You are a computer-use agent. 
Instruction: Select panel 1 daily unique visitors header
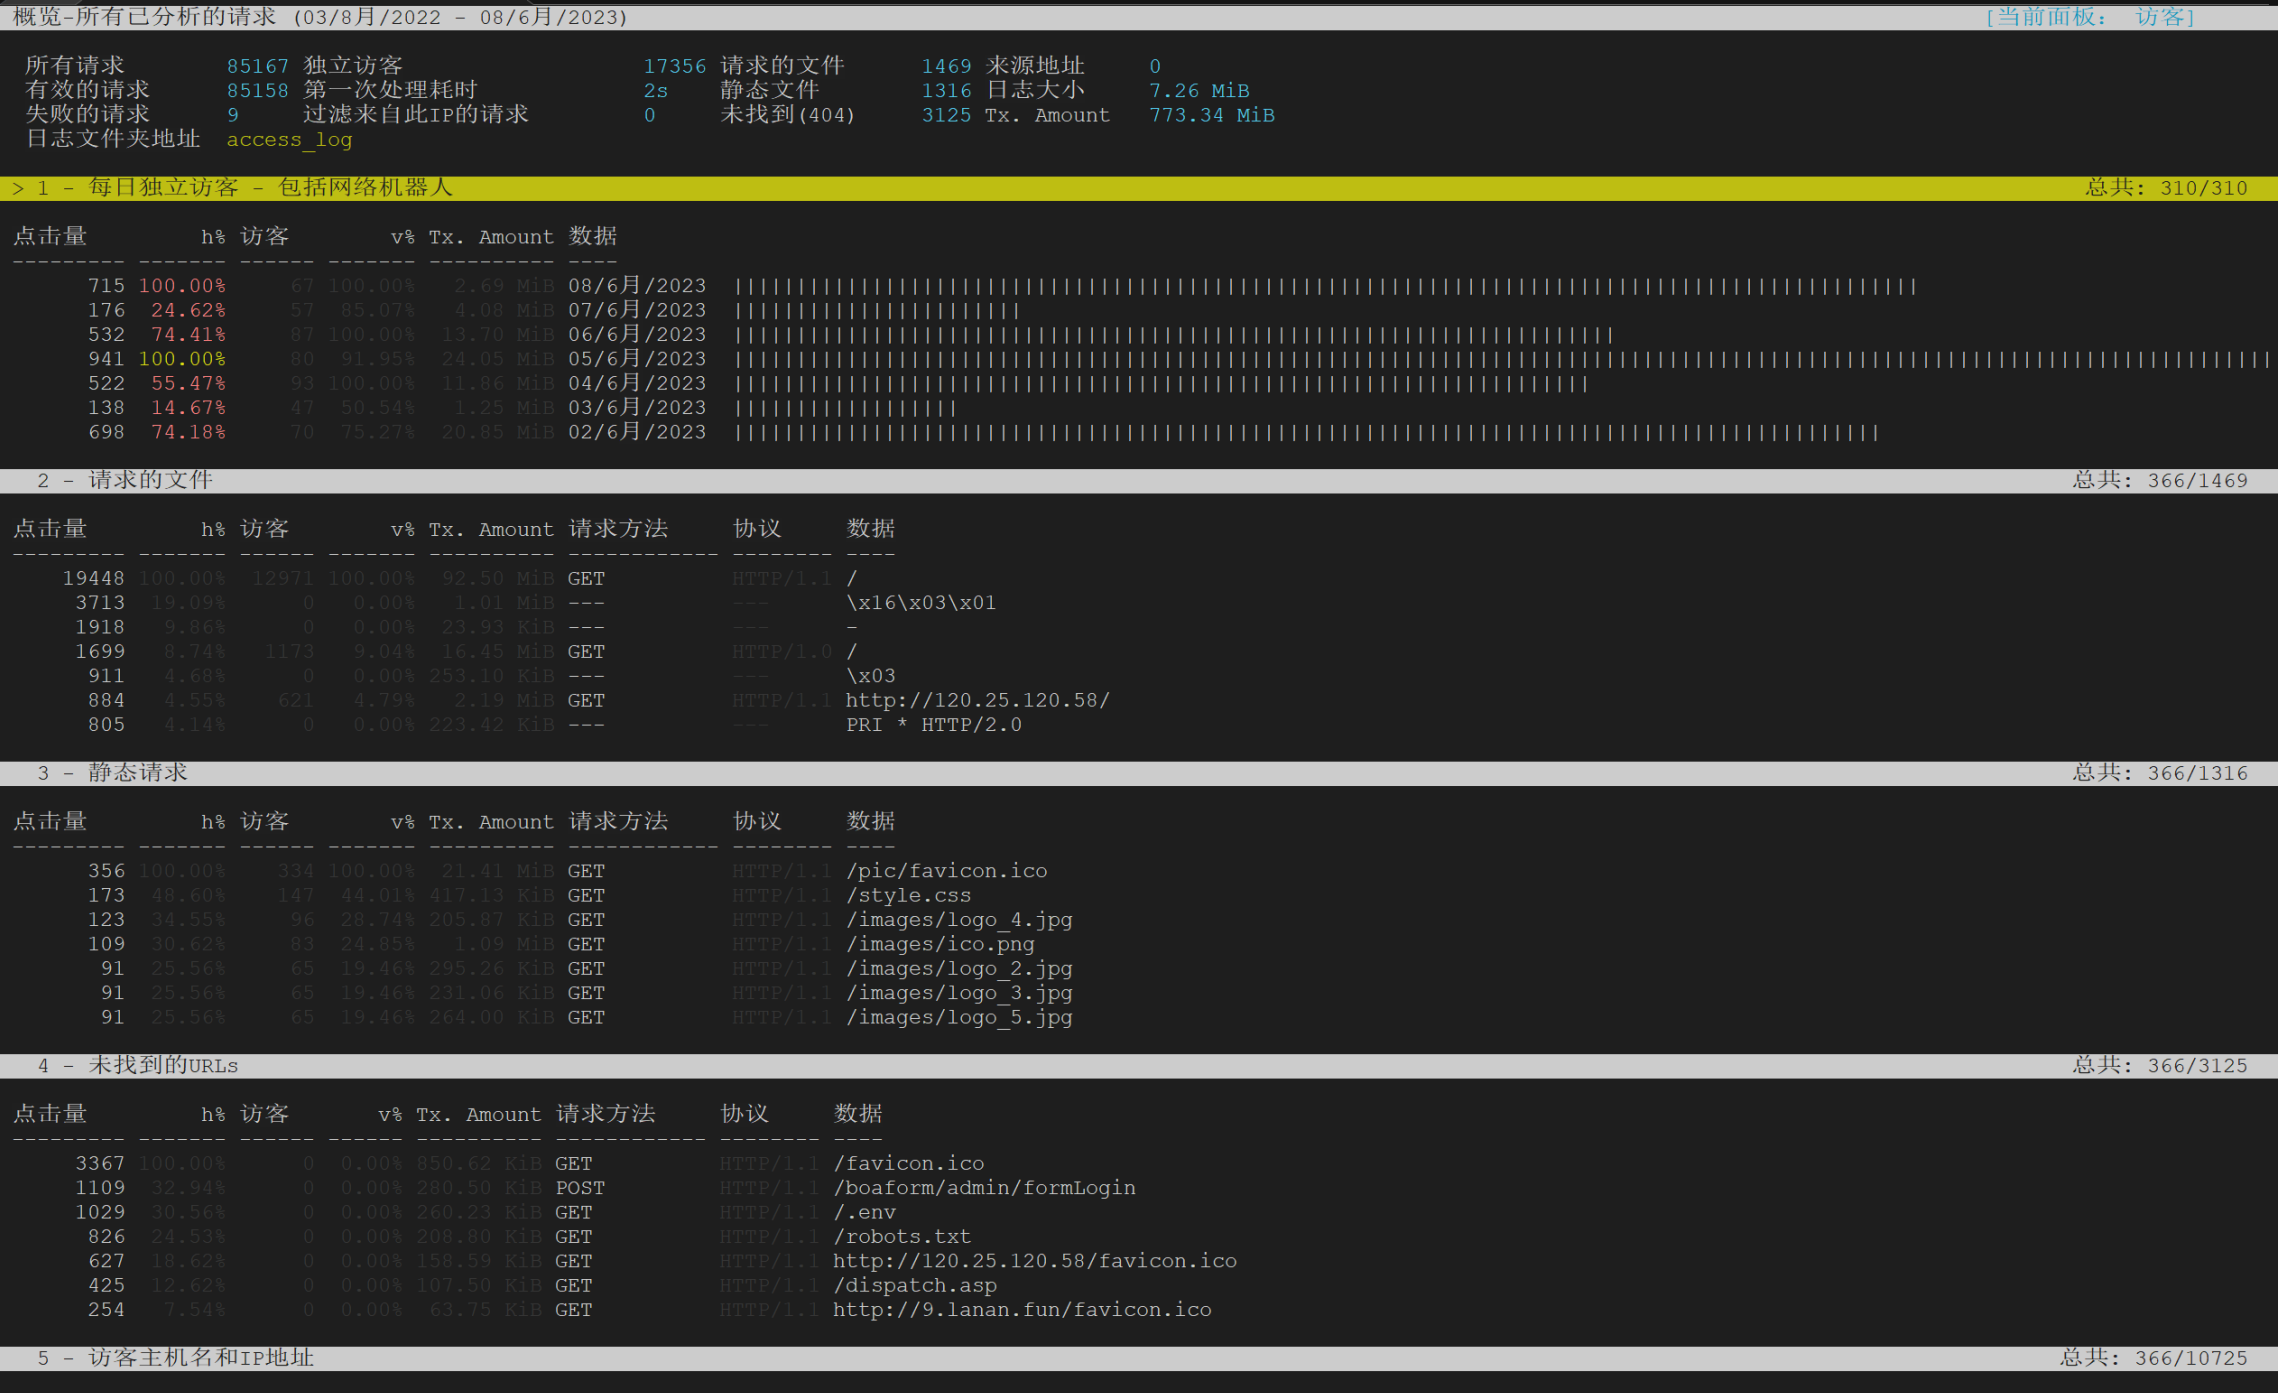coord(1139,187)
